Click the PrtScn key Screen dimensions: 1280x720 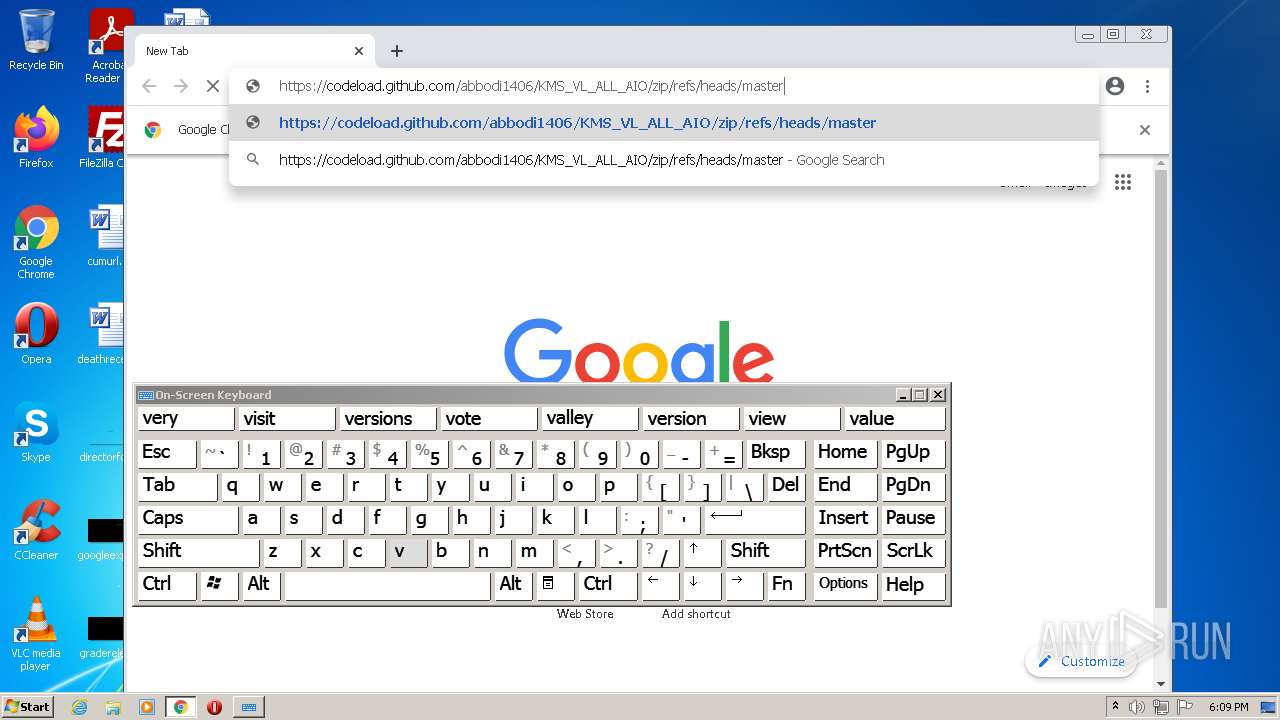[x=845, y=552]
